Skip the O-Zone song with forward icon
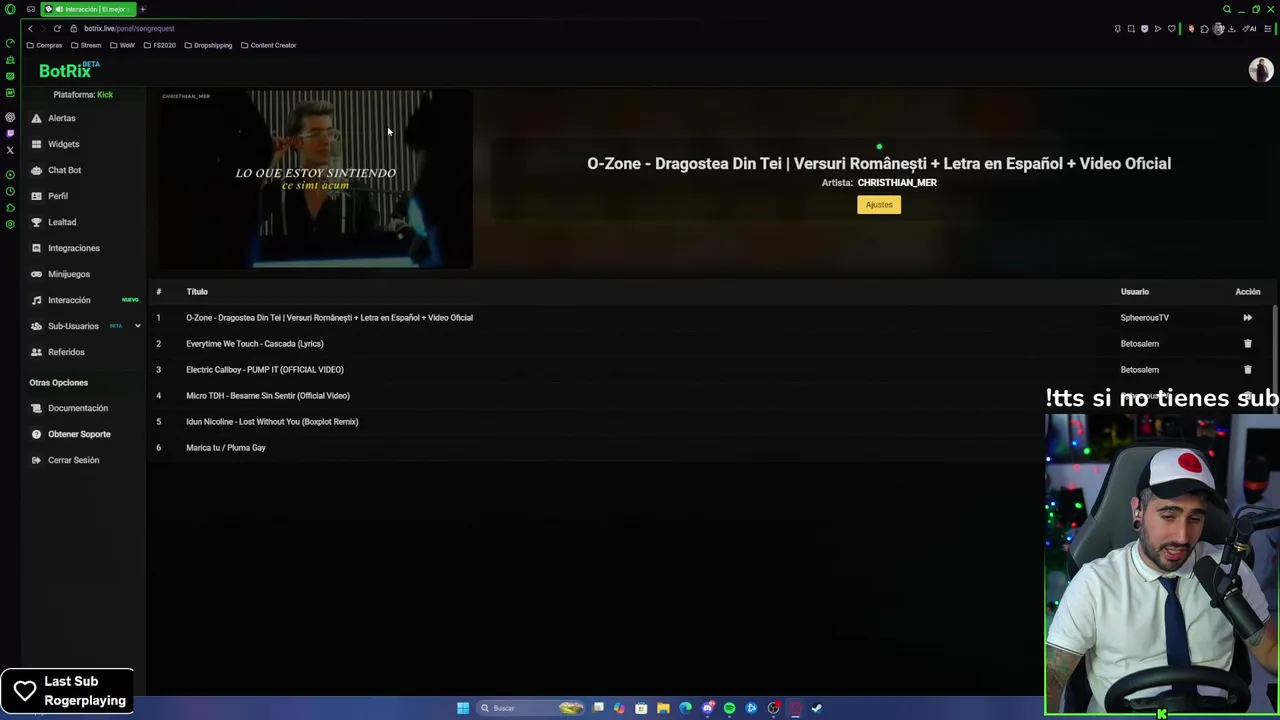Viewport: 1280px width, 720px height. pyautogui.click(x=1247, y=318)
